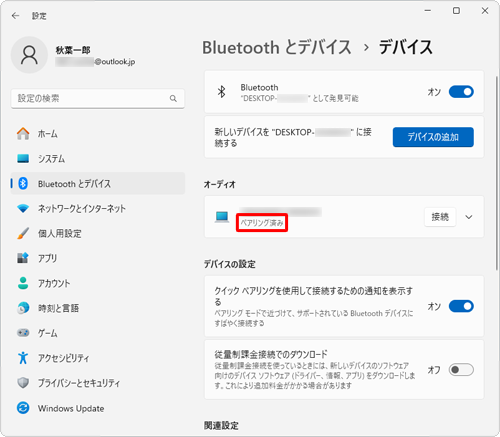The width and height of the screenshot is (500, 437).
Task: Click the として発見可能 discoverable text
Action: (x=335, y=98)
